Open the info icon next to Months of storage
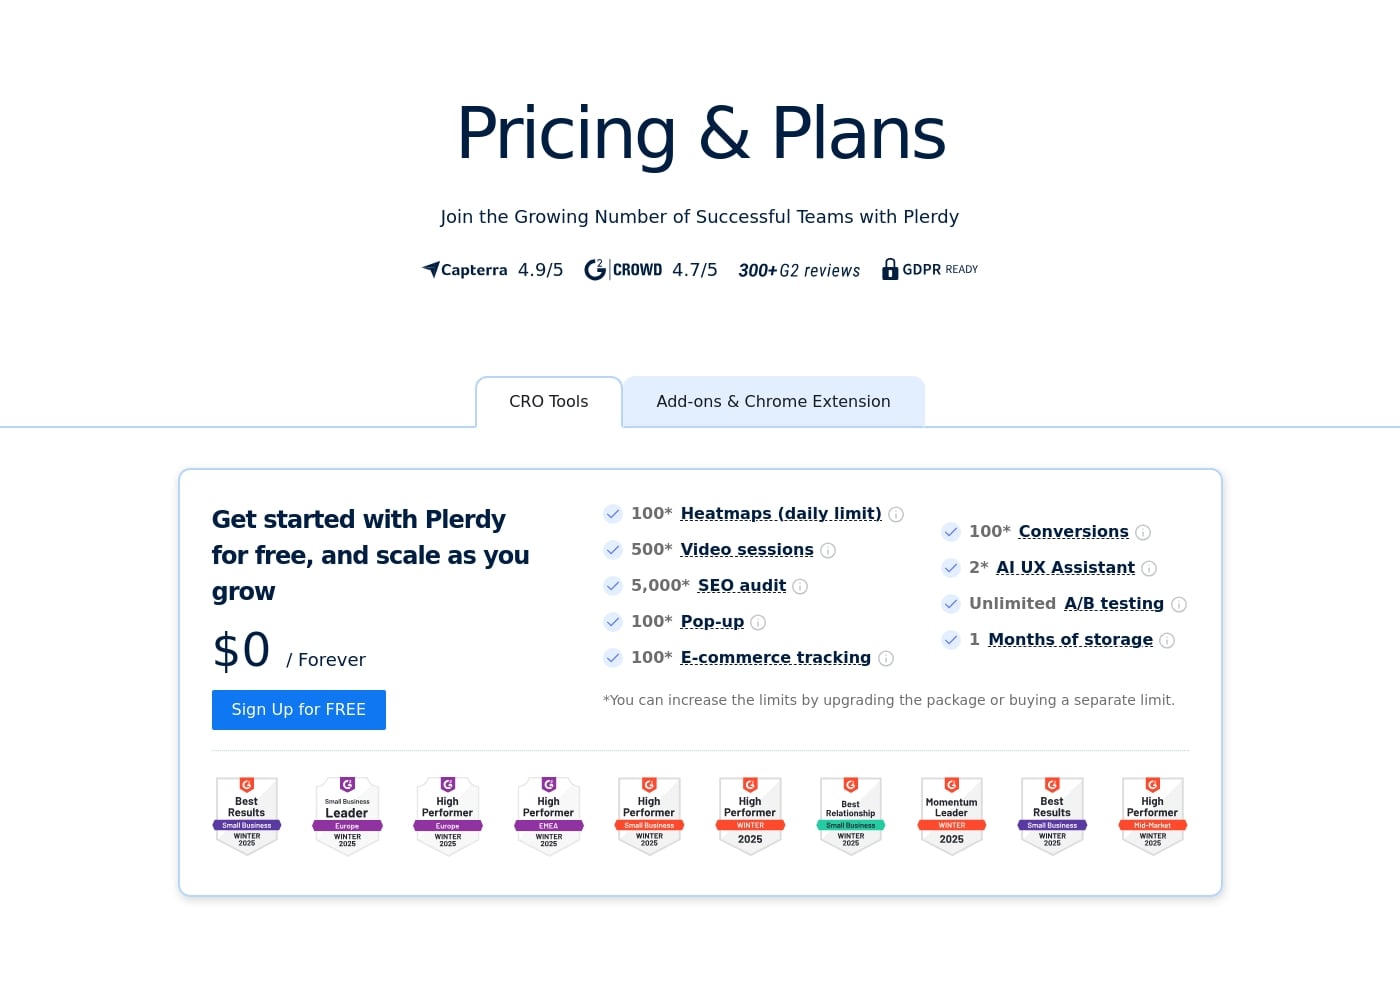This screenshot has width=1400, height=1000. pos(1167,640)
